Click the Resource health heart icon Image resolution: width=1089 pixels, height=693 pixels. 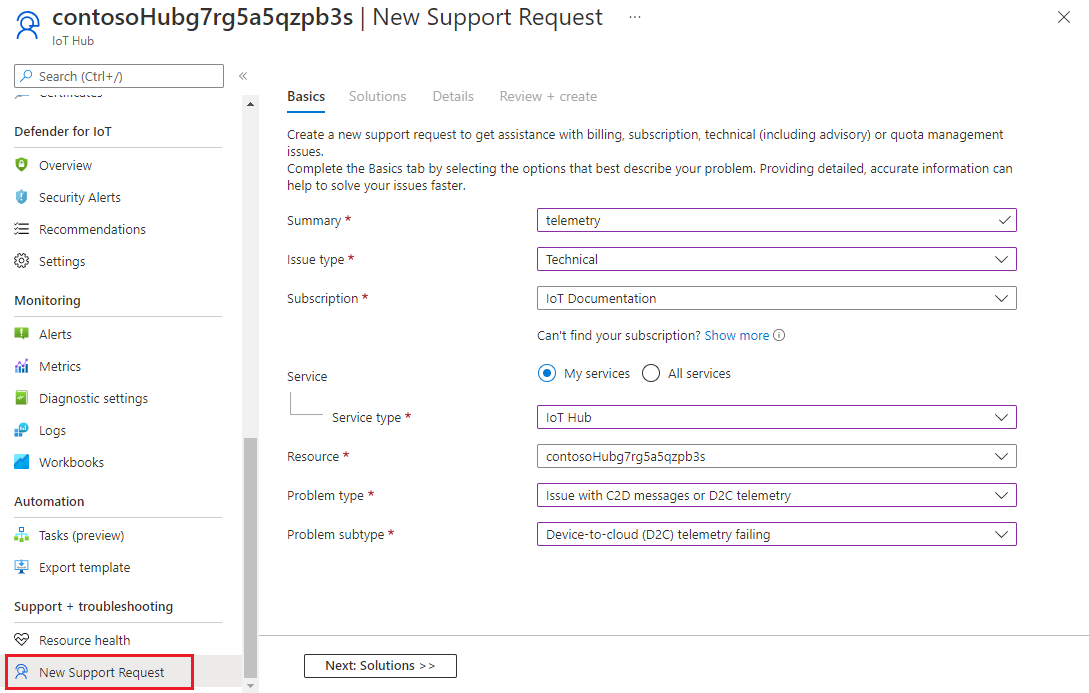click(x=22, y=641)
